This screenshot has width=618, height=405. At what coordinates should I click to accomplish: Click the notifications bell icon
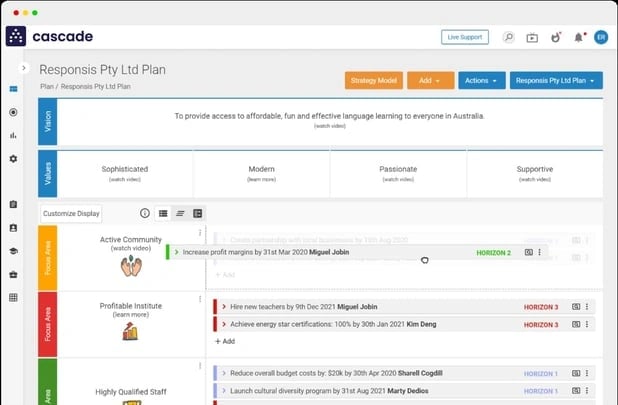click(x=578, y=37)
